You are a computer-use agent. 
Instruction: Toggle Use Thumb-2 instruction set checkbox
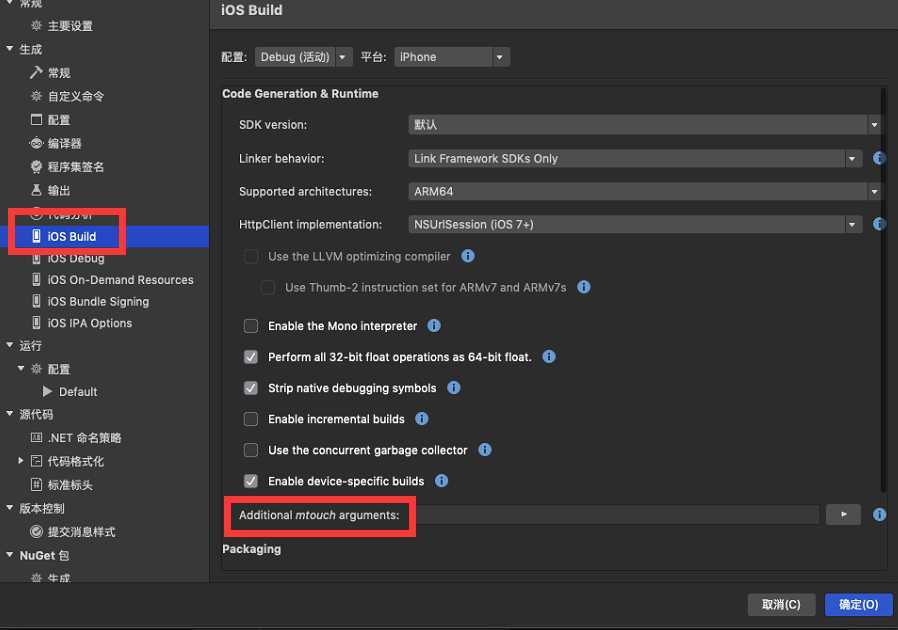click(267, 287)
